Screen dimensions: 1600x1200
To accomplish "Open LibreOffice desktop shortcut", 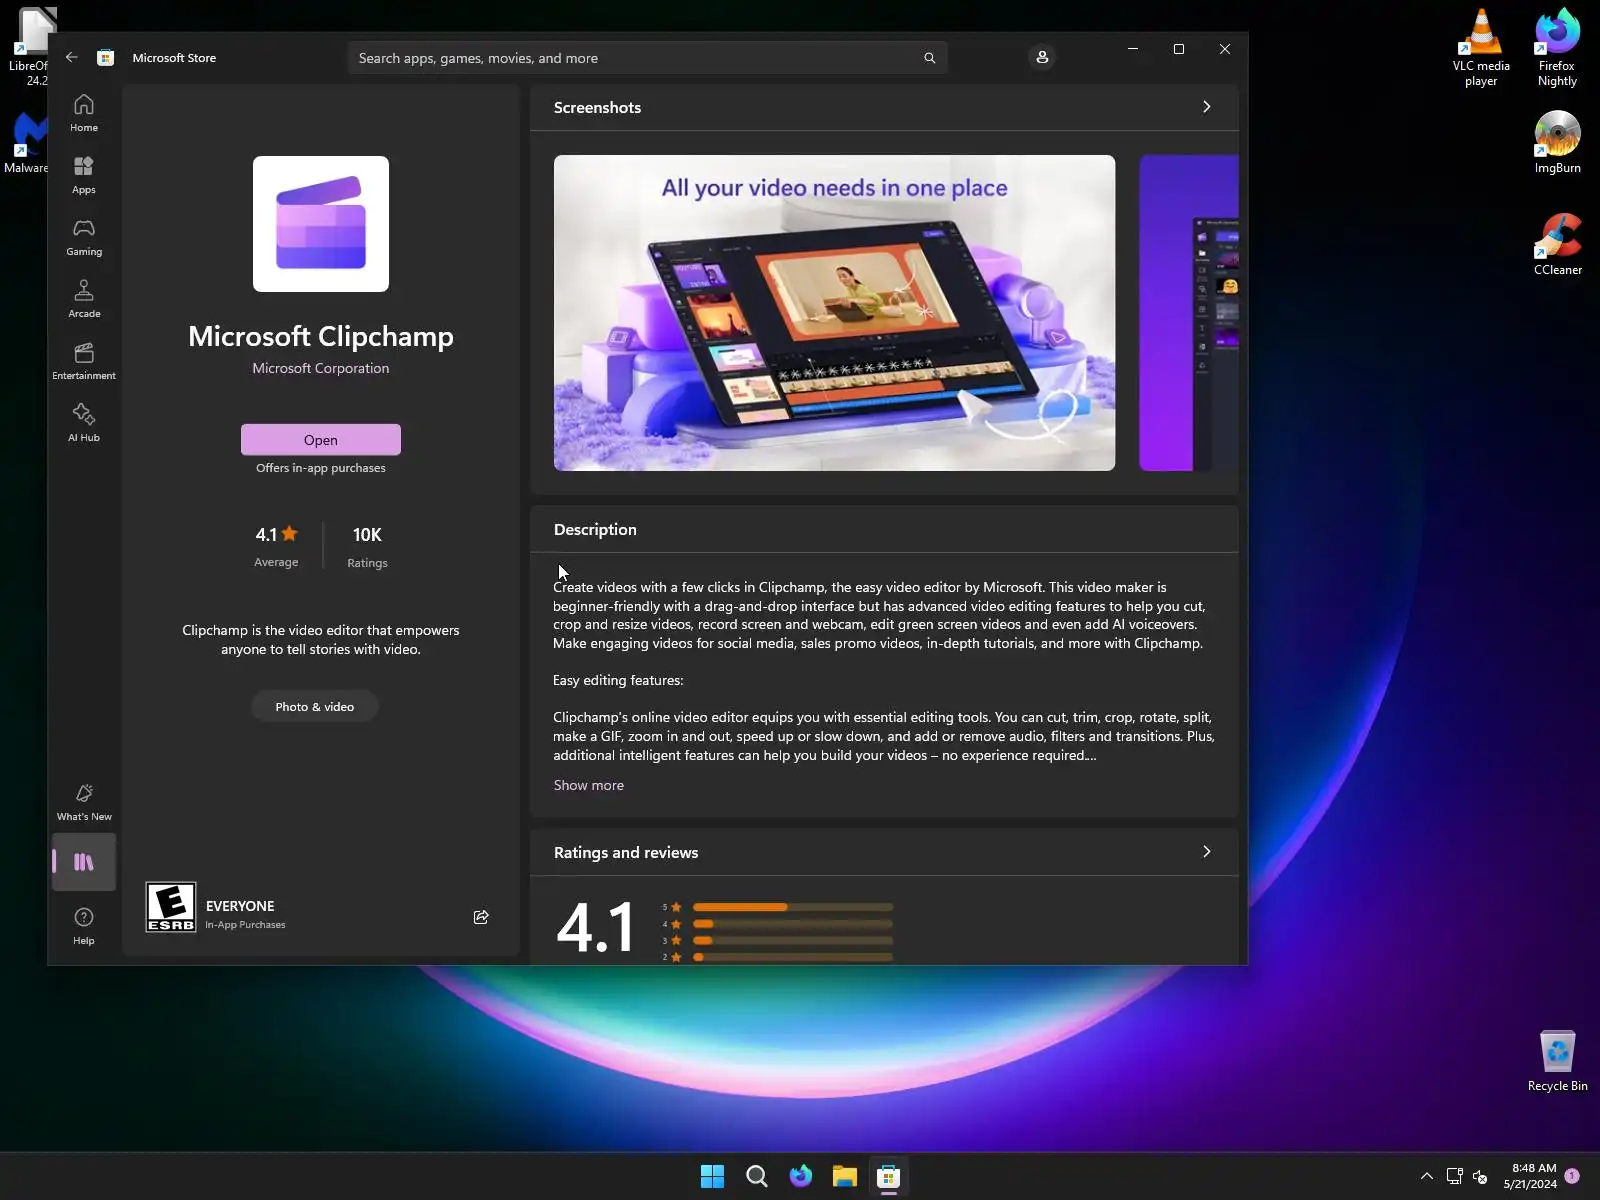I will pos(28,48).
